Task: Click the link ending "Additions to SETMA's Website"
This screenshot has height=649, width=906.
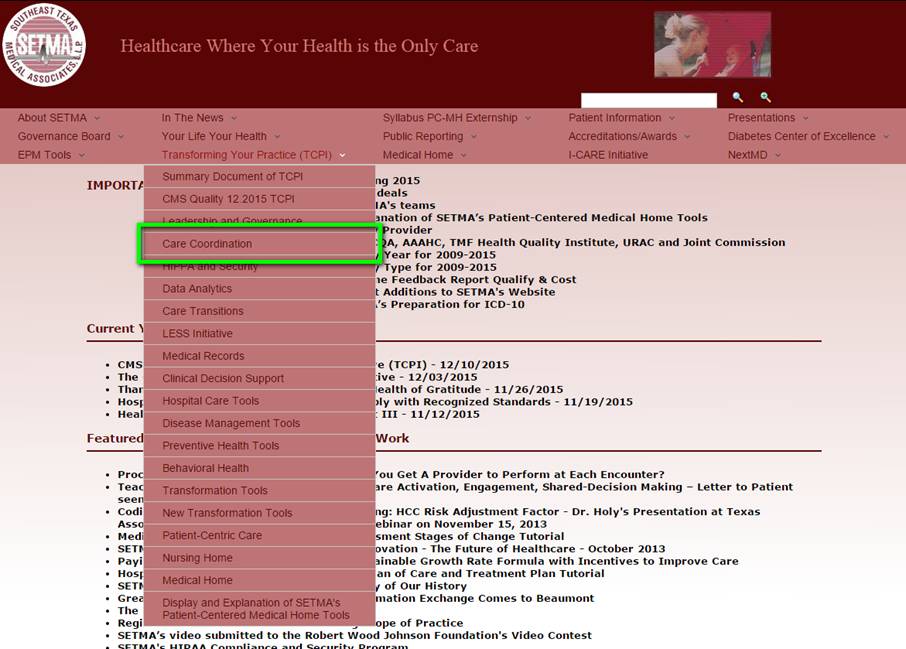Action: [465, 292]
